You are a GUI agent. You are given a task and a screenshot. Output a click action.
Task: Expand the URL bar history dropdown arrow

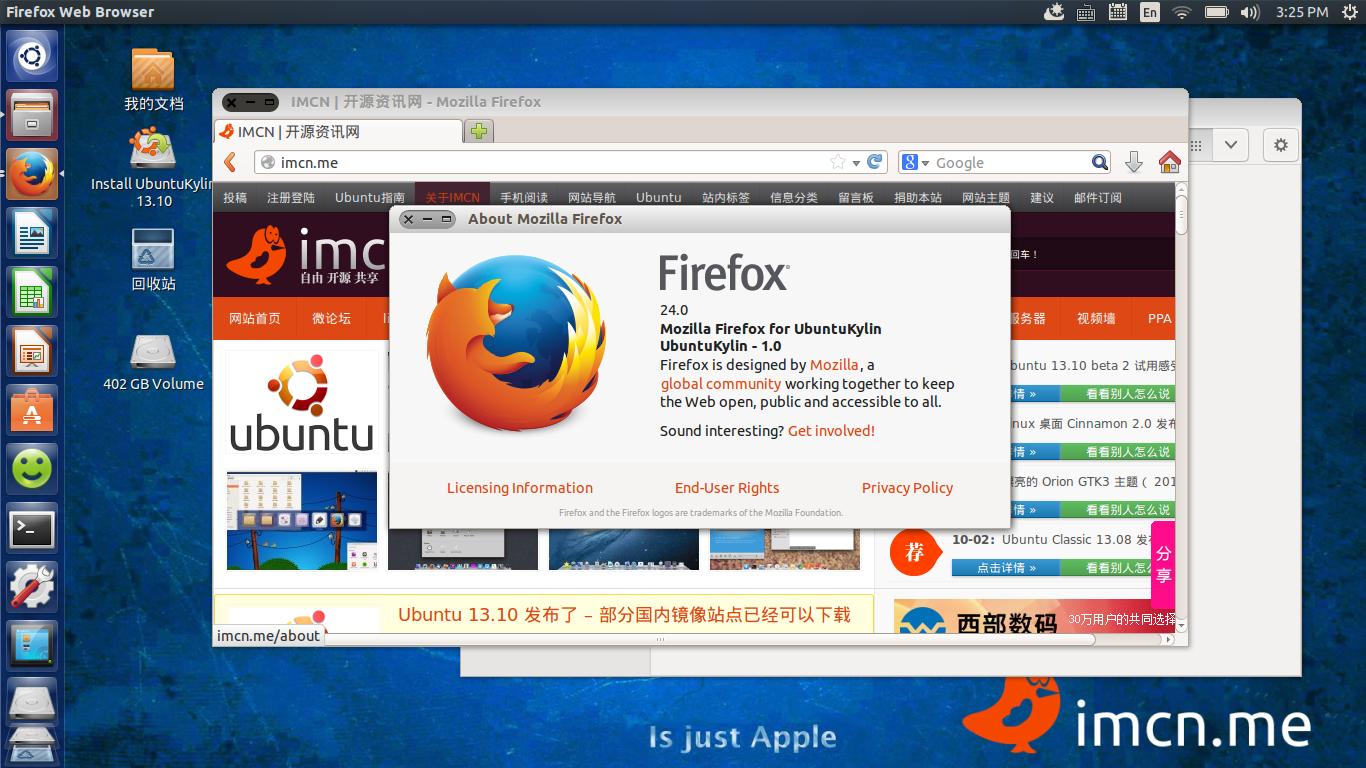coord(856,163)
